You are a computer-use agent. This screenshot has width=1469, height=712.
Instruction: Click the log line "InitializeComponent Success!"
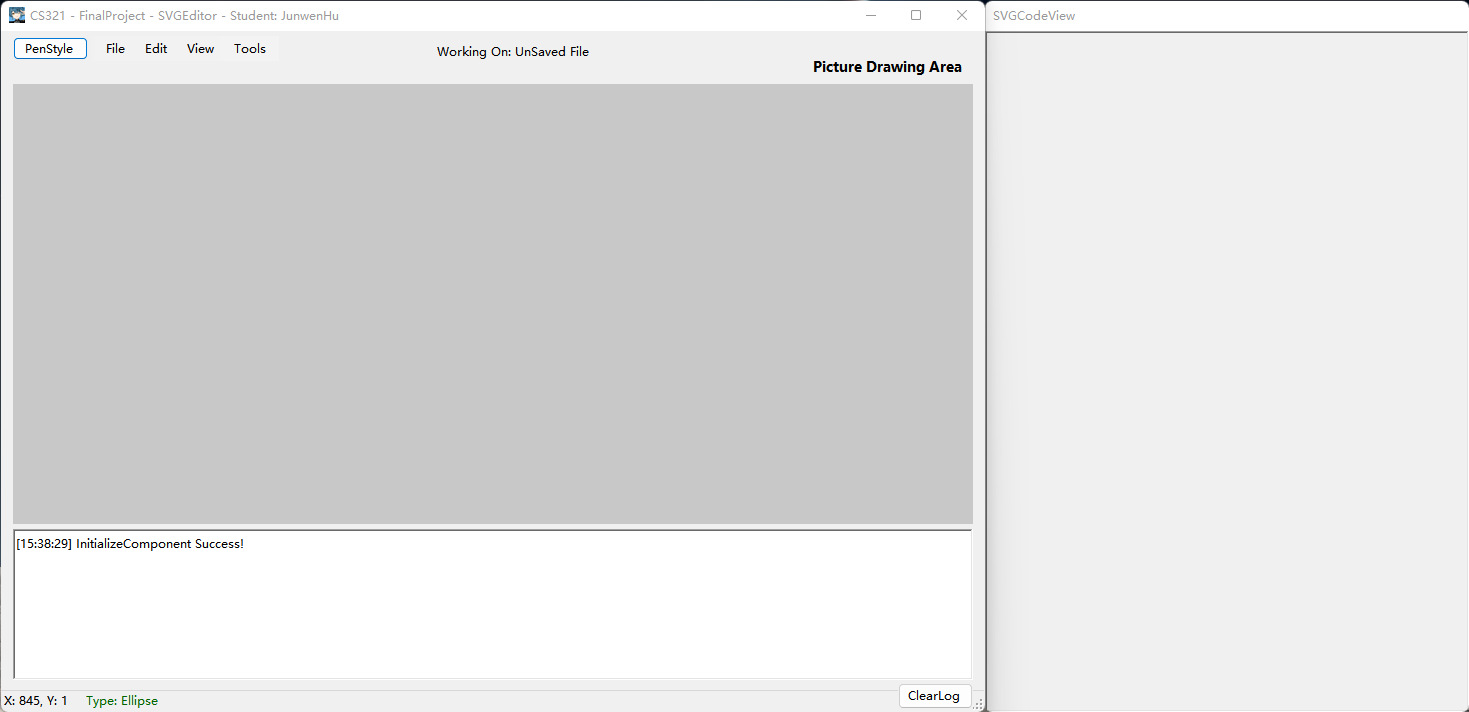[x=130, y=544]
